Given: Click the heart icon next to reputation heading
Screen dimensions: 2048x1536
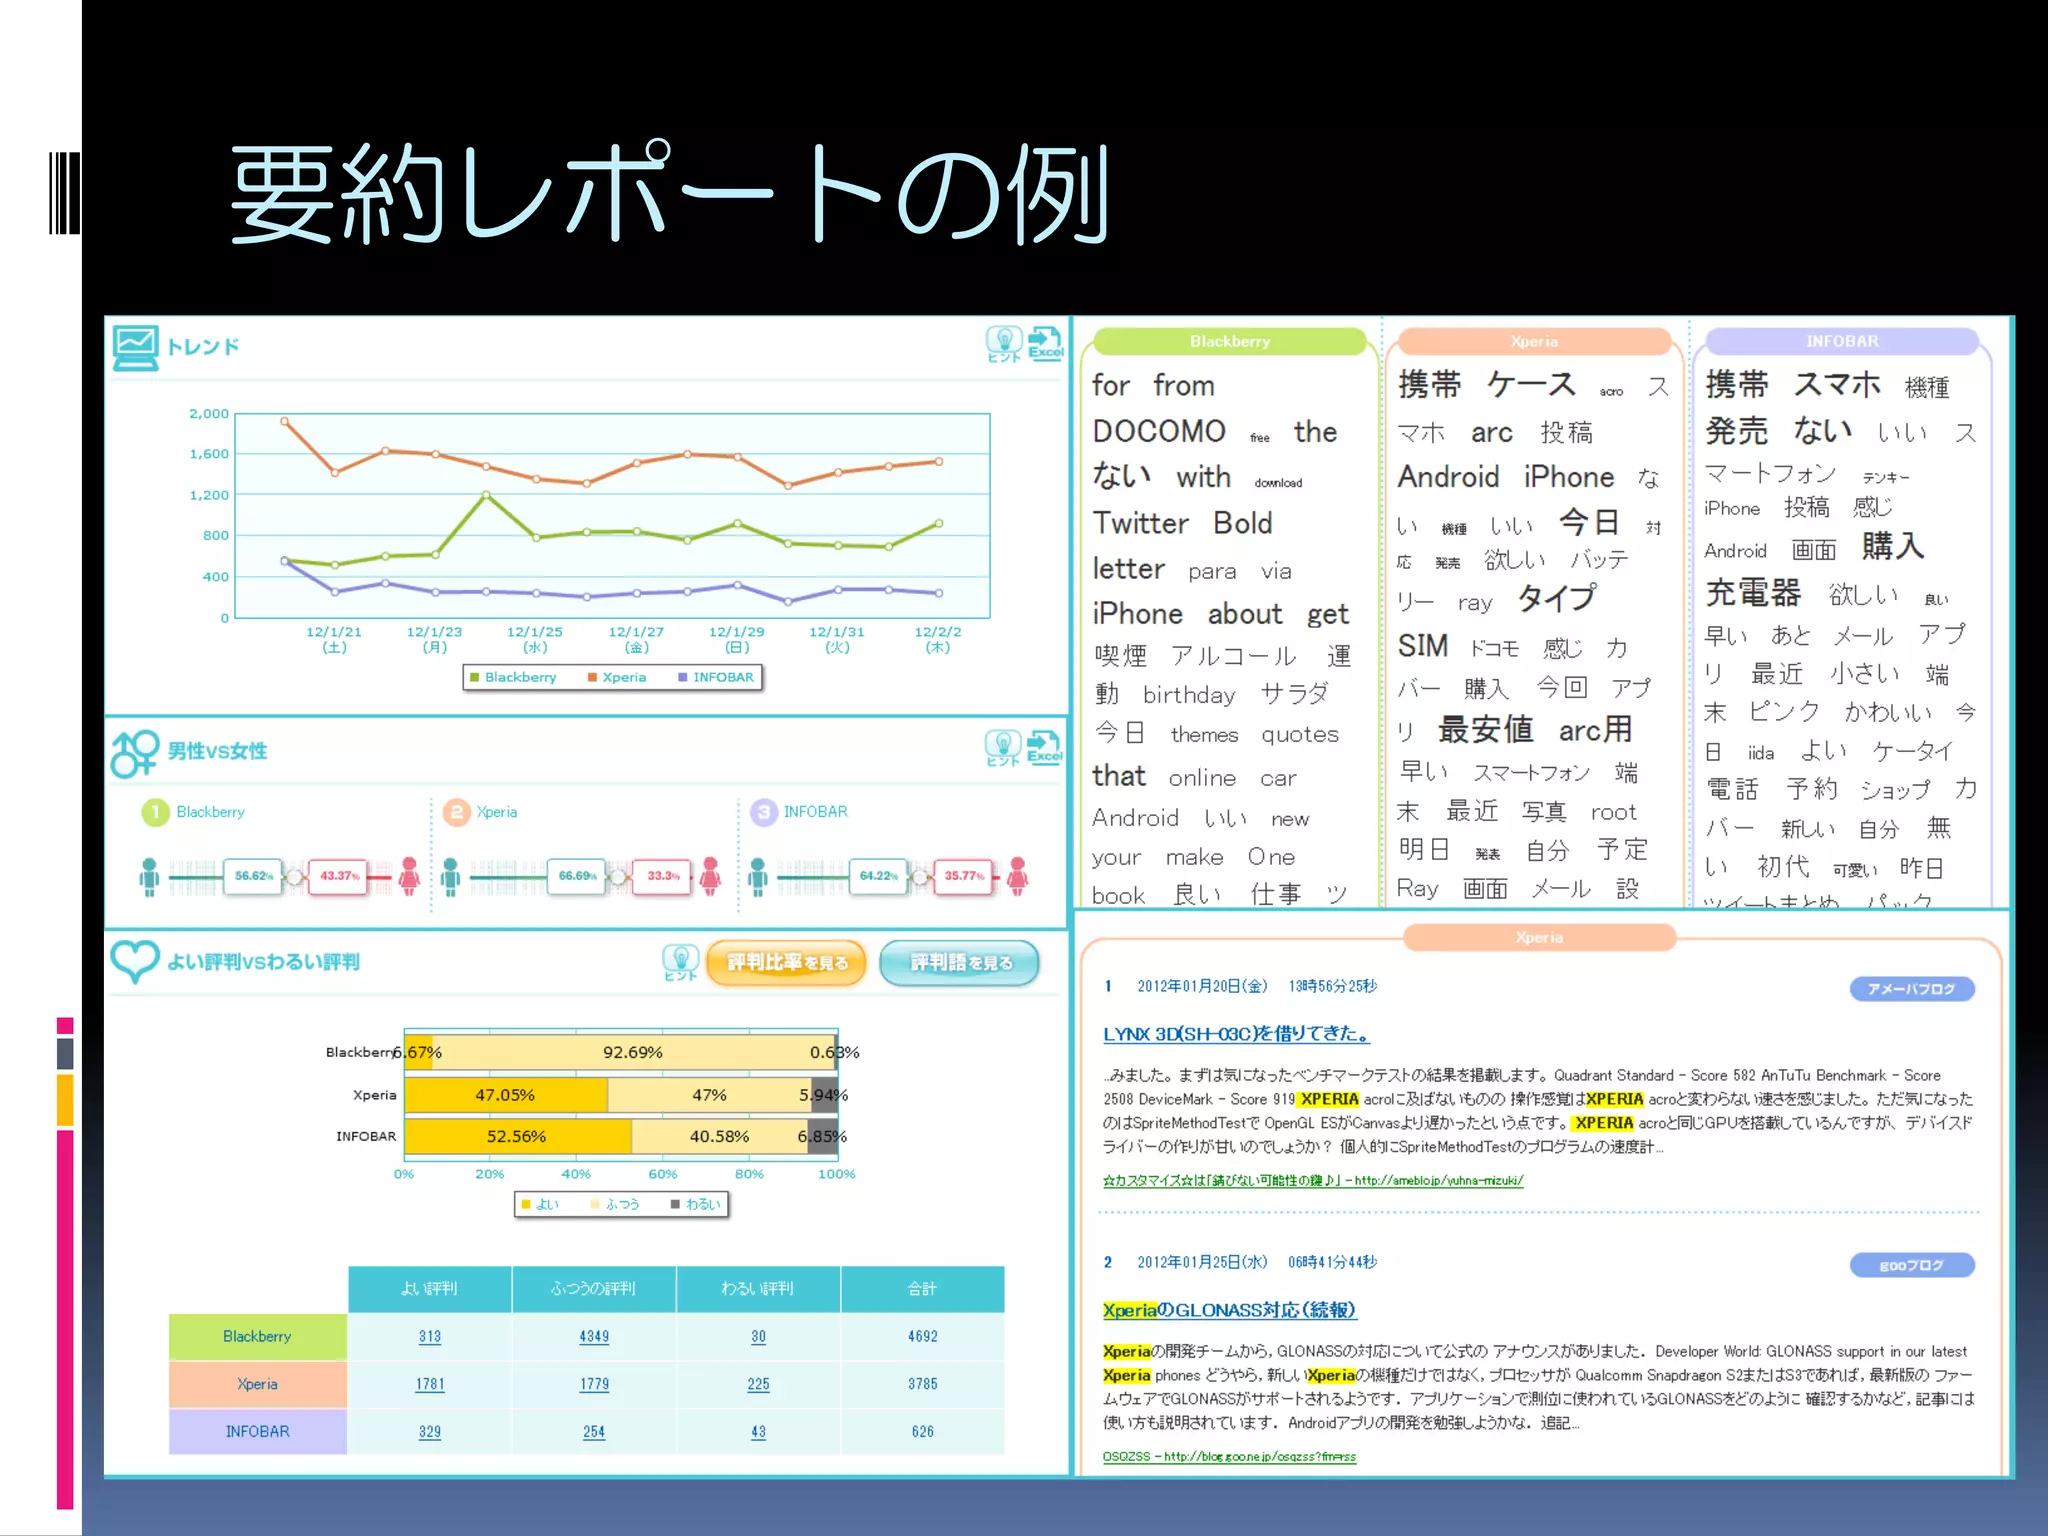Looking at the screenshot, I should tap(134, 961).
